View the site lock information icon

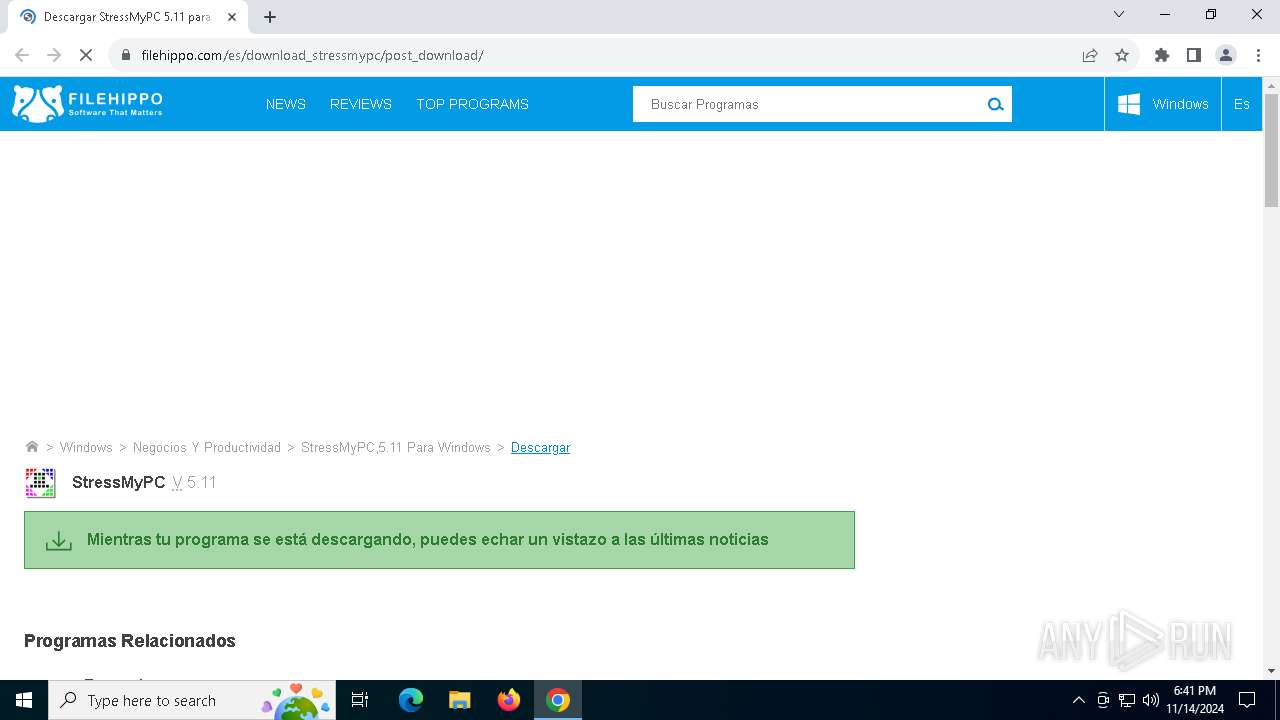[x=125, y=55]
